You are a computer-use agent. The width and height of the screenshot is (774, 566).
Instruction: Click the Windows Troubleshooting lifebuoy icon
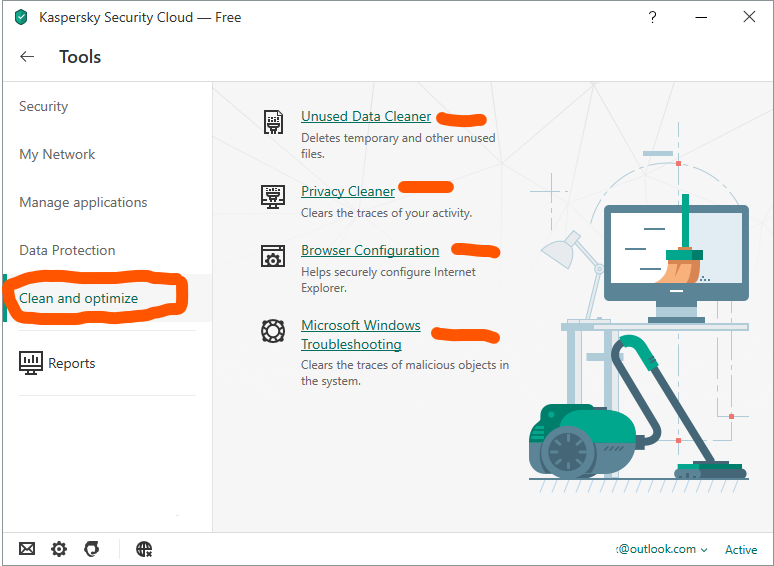click(x=273, y=331)
